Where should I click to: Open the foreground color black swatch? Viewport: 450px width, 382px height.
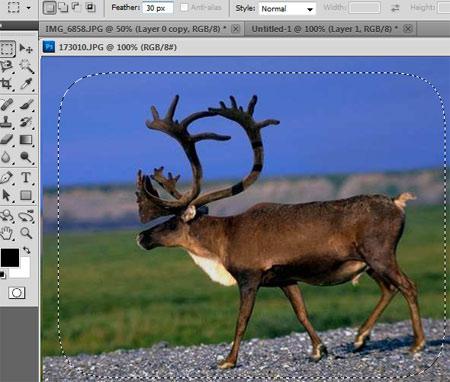(10, 257)
